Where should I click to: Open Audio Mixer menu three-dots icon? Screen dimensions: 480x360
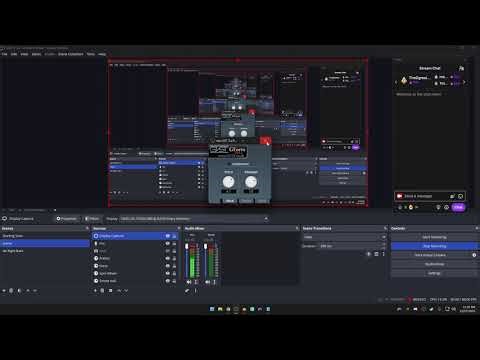pyautogui.click(x=195, y=291)
